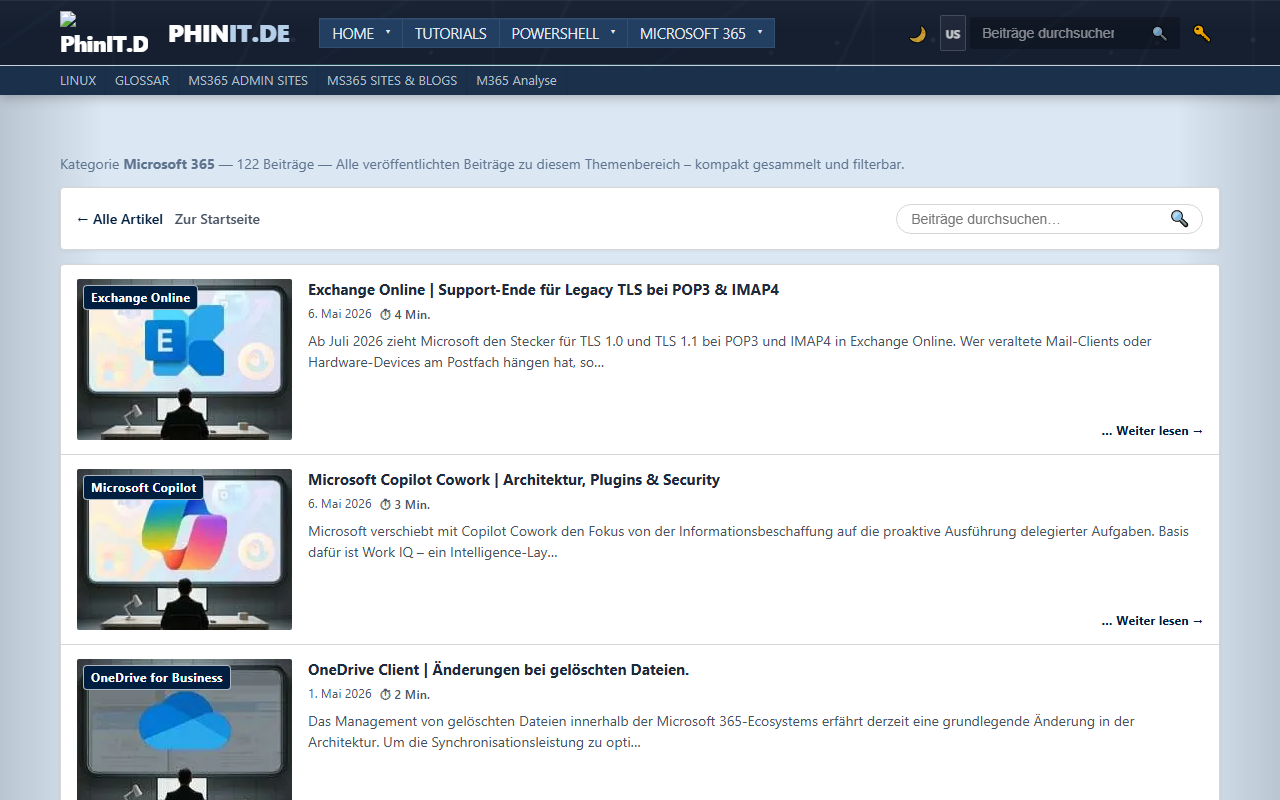
Task: Click the 'Kategorie Microsoft 365' heading text
Action: 137,164
